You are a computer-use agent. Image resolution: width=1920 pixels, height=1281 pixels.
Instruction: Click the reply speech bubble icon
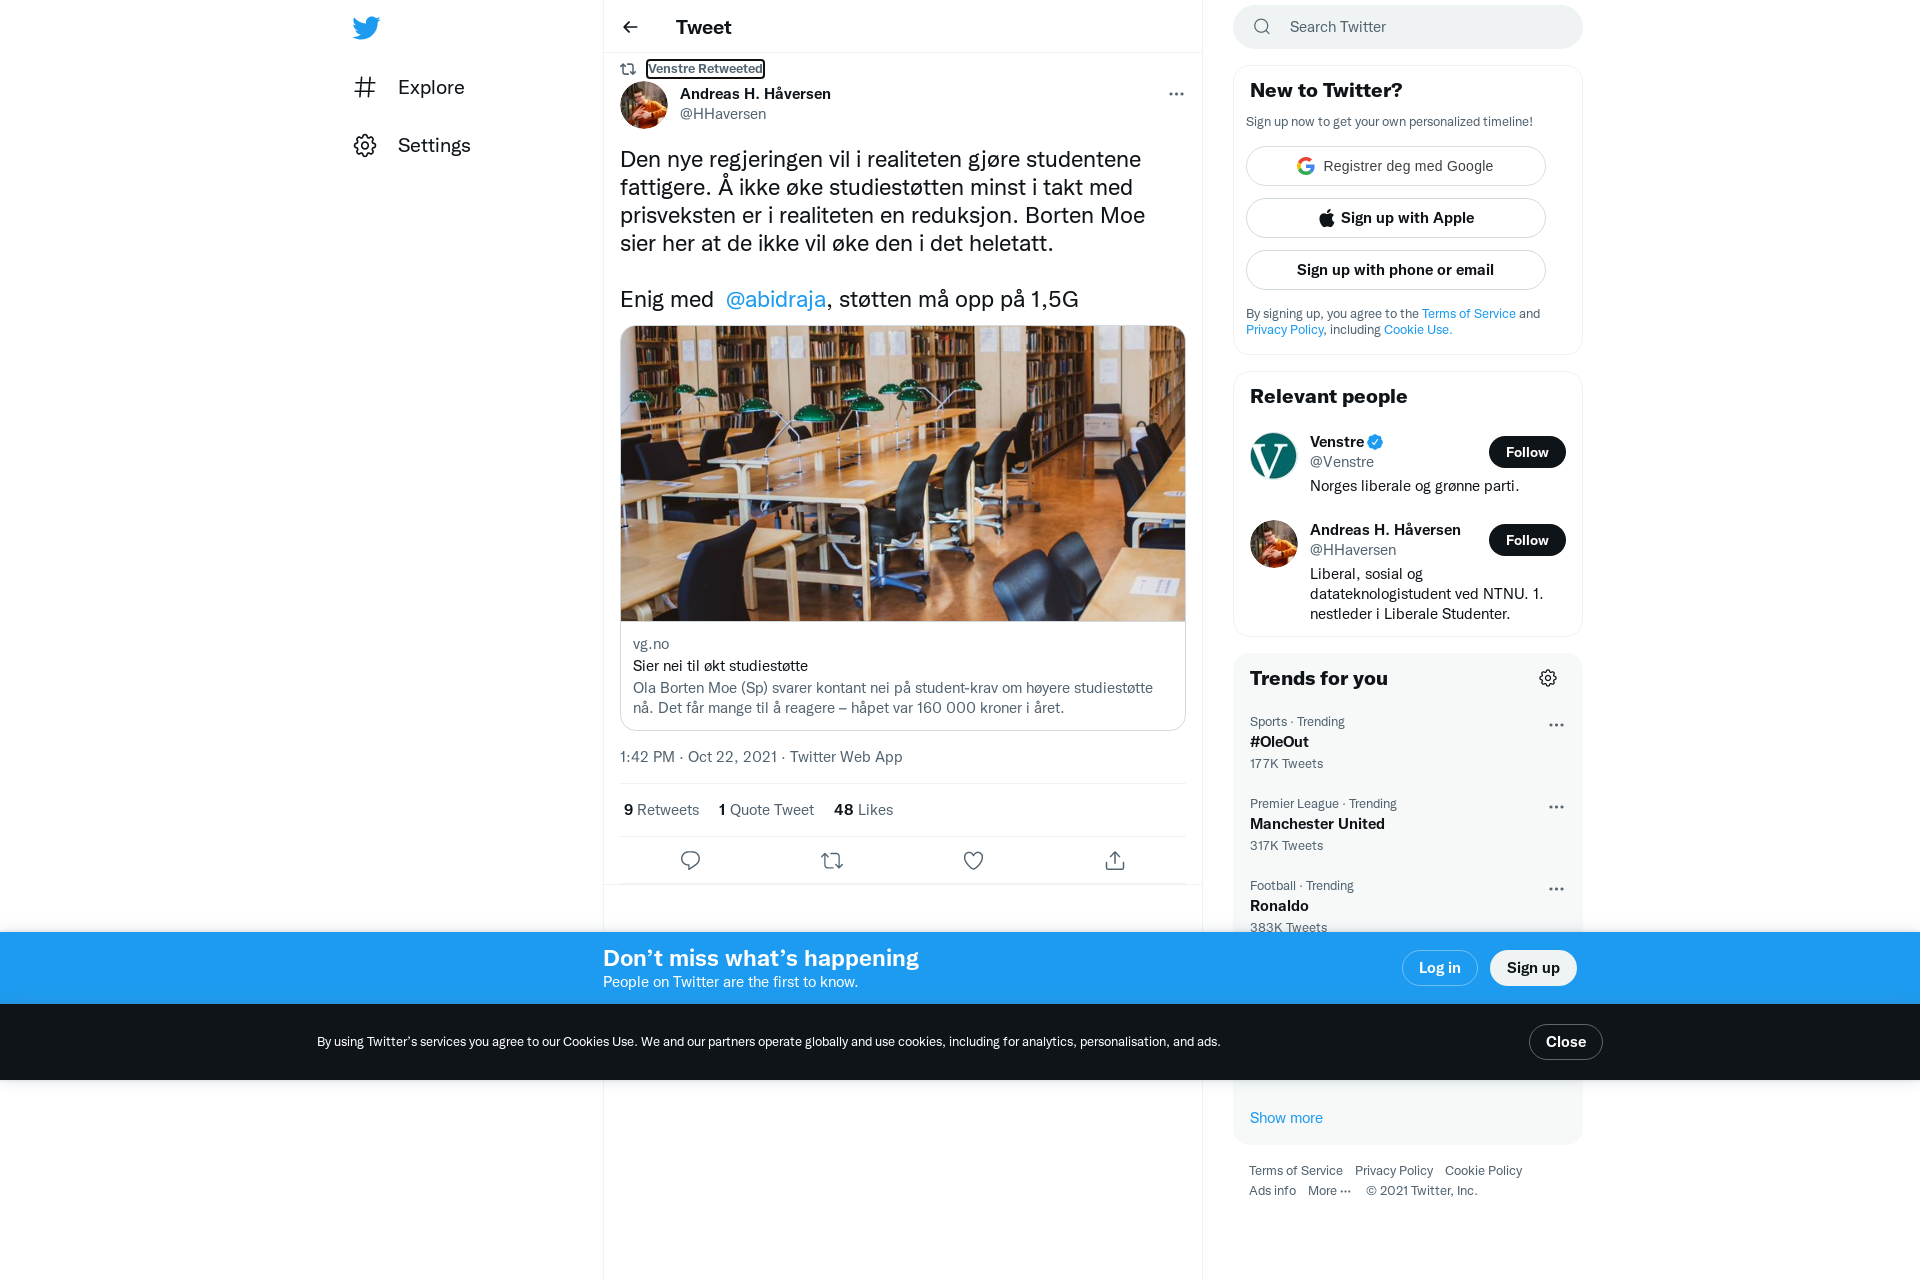point(690,860)
